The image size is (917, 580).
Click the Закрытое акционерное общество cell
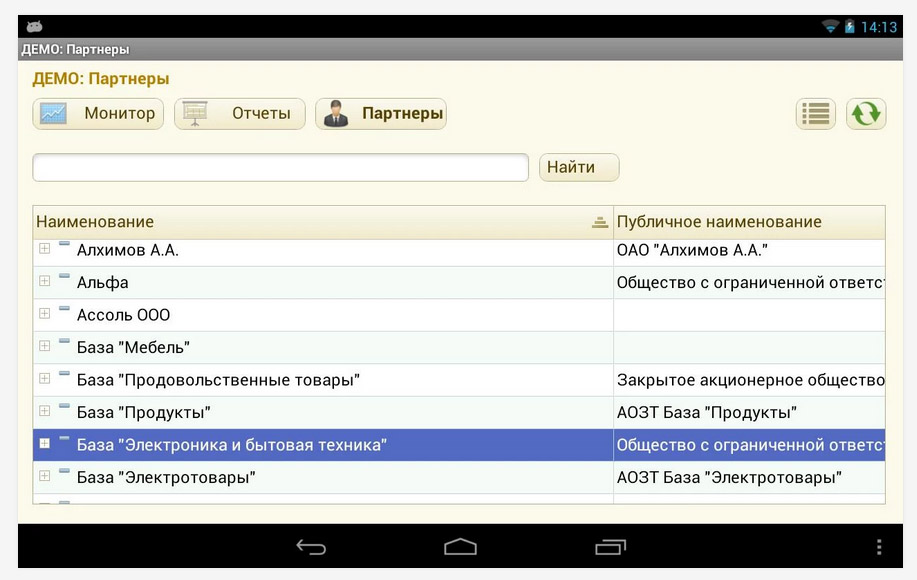tap(750, 380)
